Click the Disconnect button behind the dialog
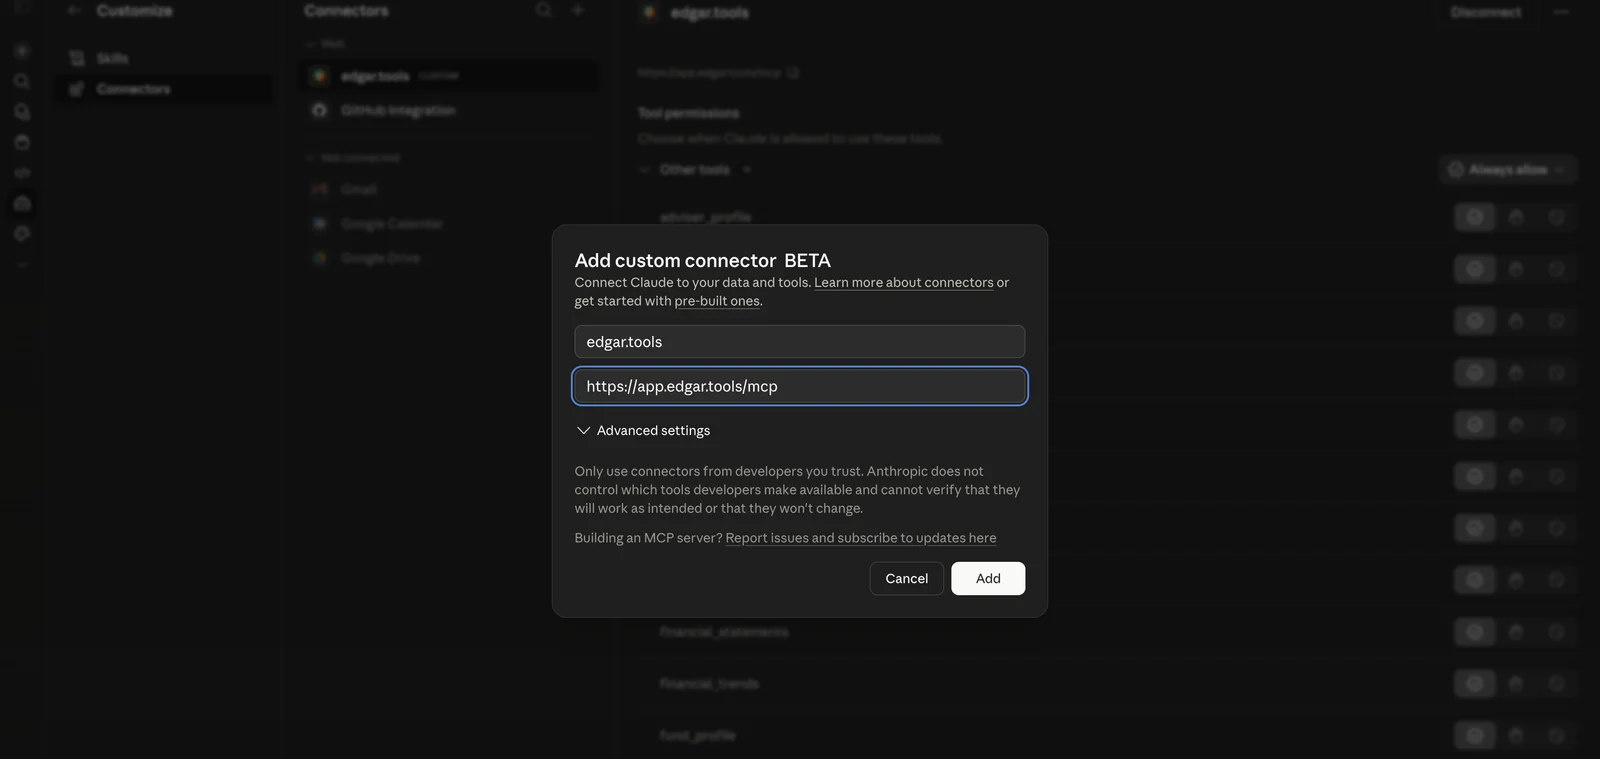 pyautogui.click(x=1486, y=12)
